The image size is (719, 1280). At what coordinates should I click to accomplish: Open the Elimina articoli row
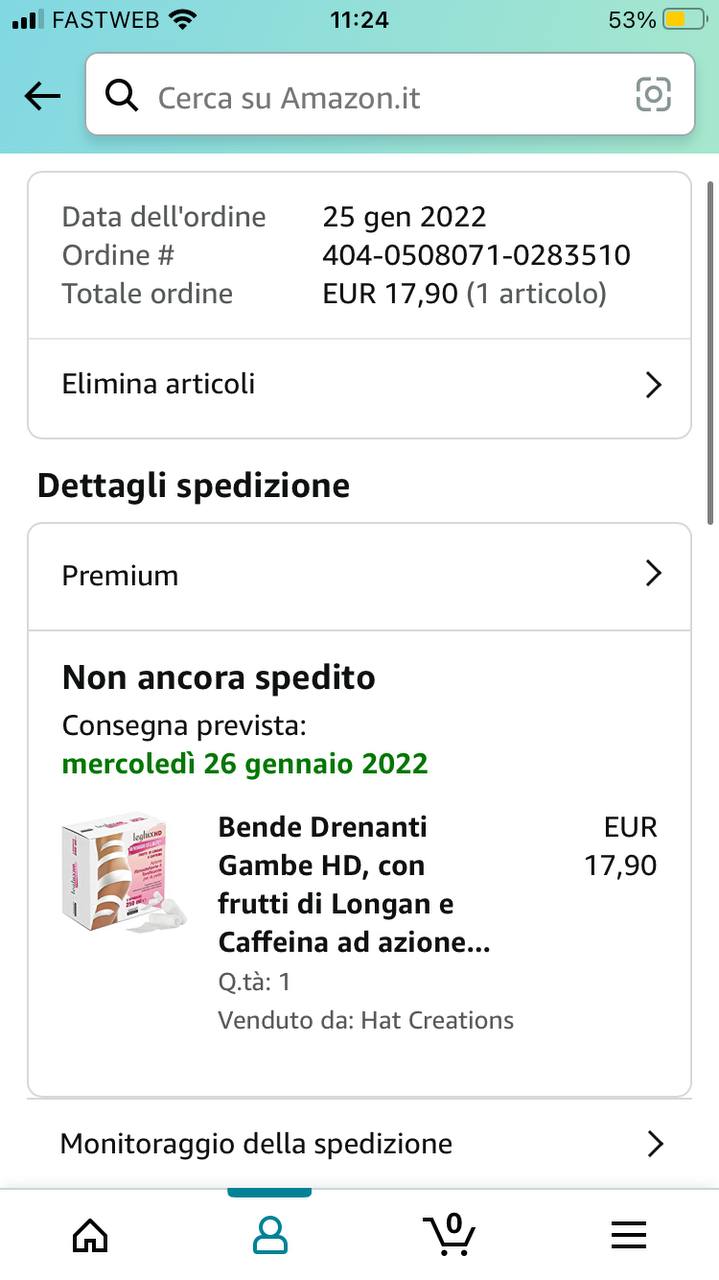point(300,385)
